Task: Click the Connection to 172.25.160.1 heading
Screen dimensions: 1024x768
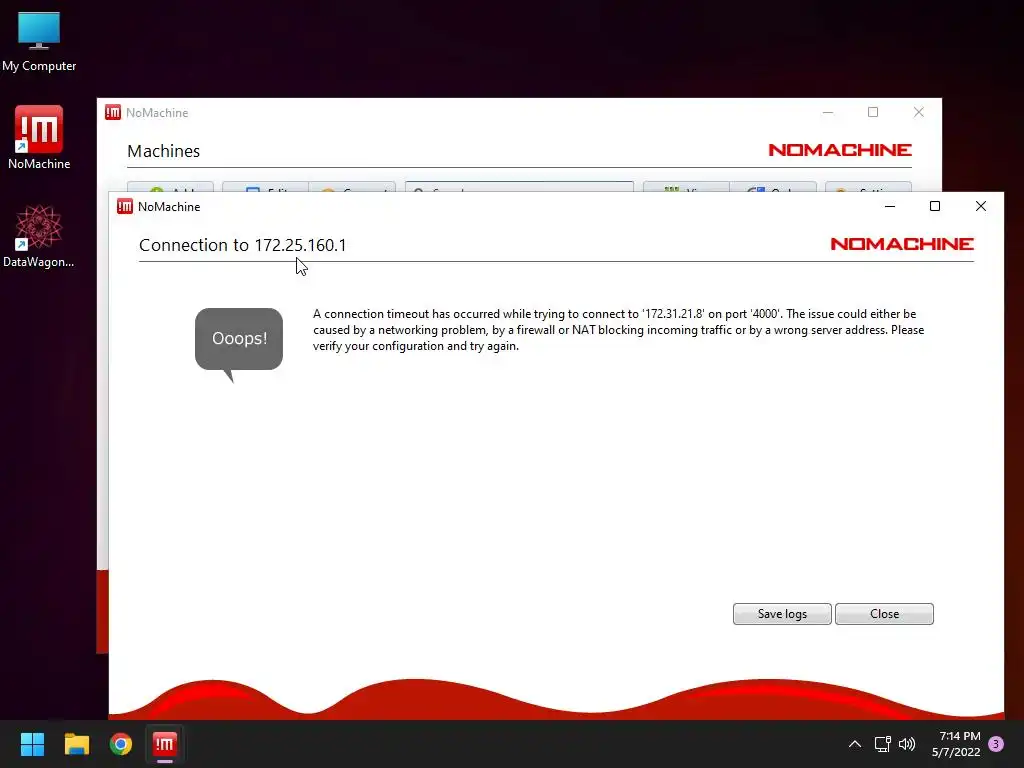Action: tap(242, 245)
